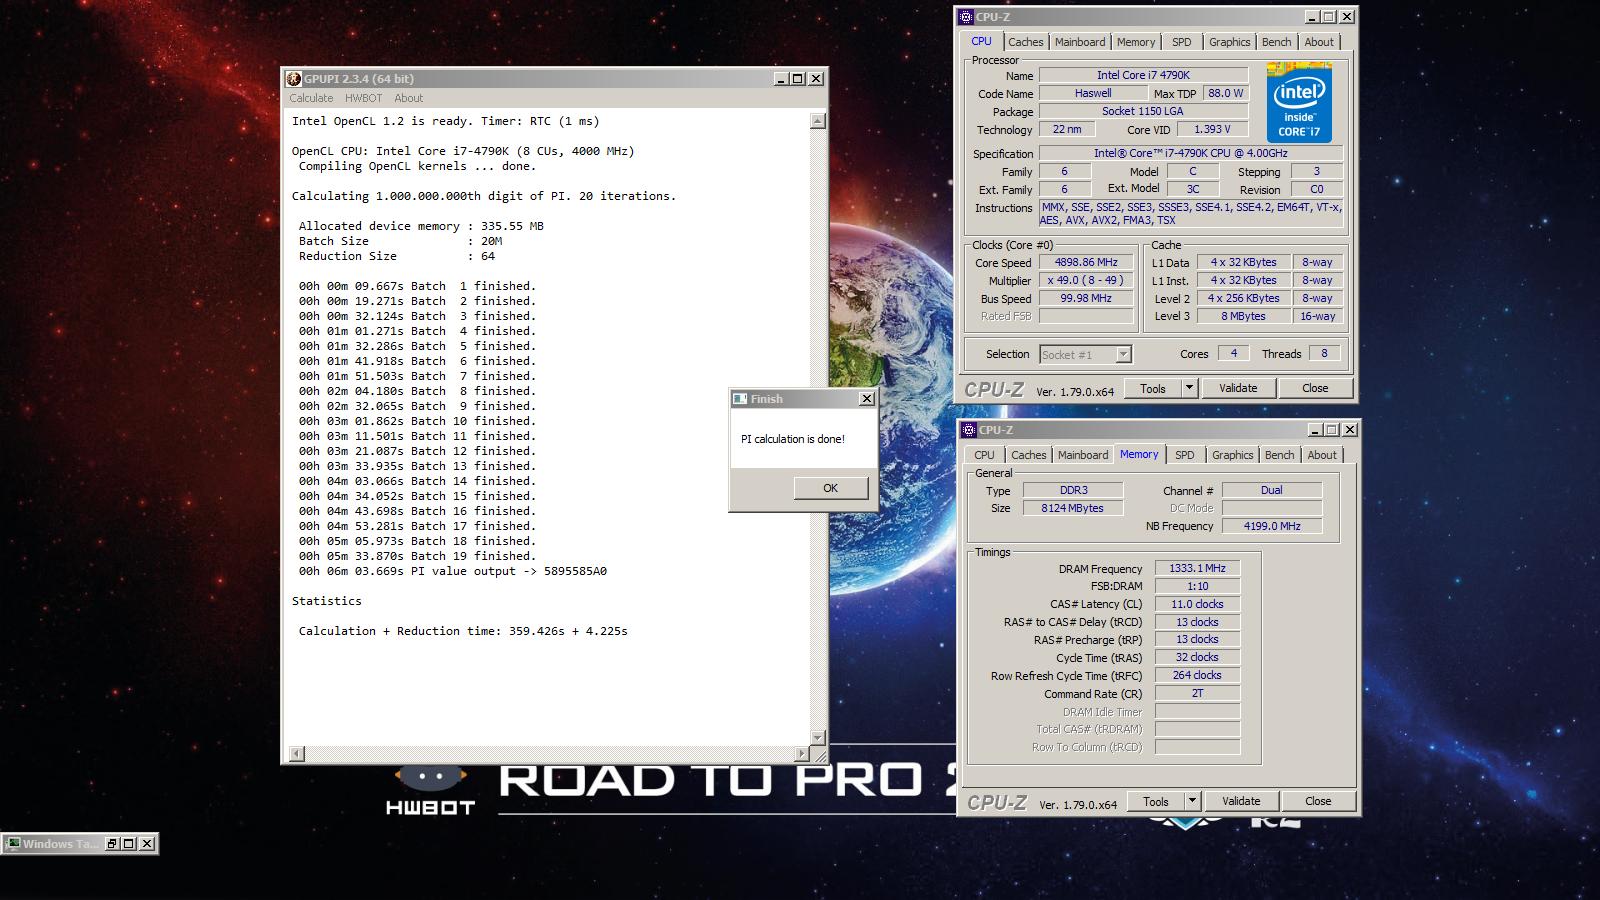Maximize the minimized Windows Task Manager window
Viewport: 1600px width, 900px height.
129,844
